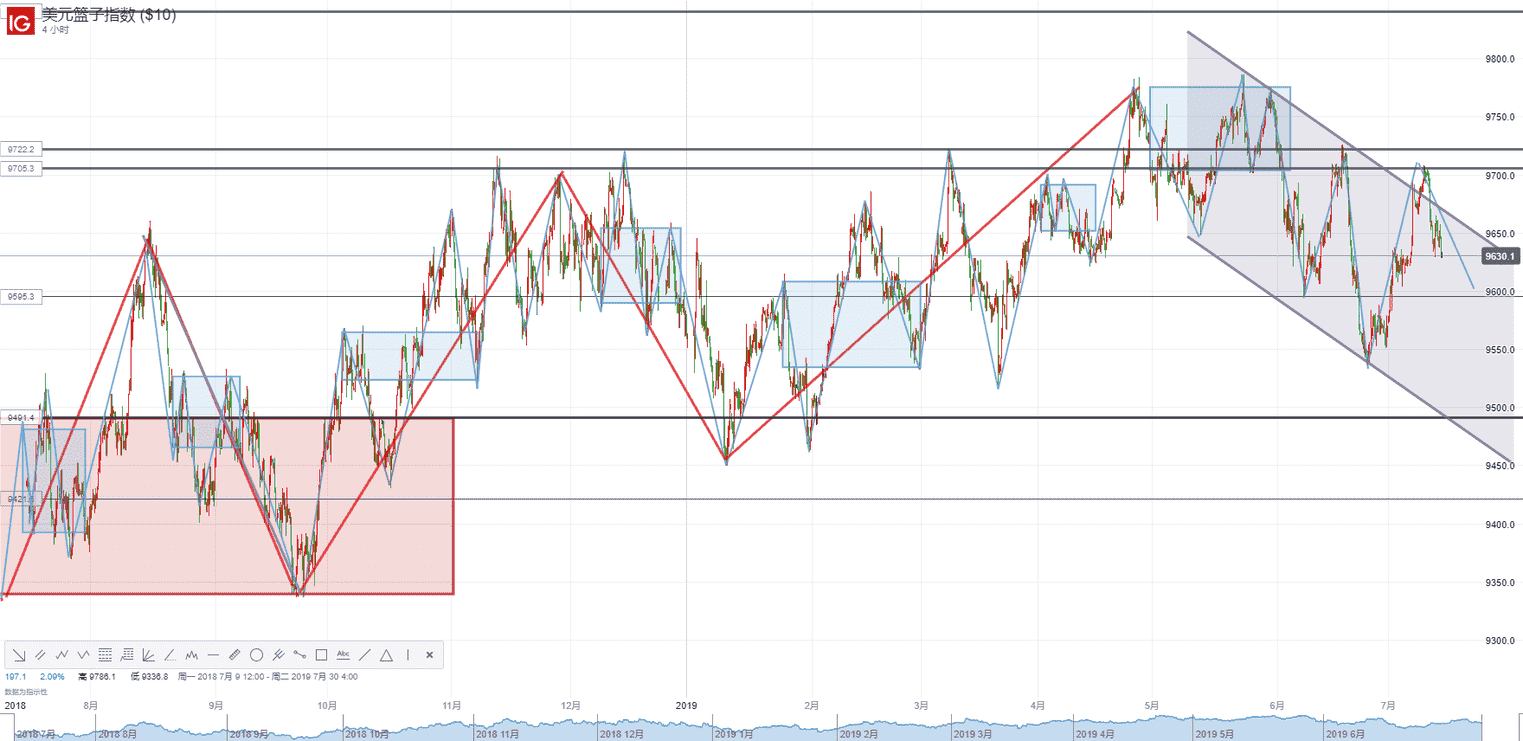
Task: Click the 12月 time axis label
Action: 571,705
